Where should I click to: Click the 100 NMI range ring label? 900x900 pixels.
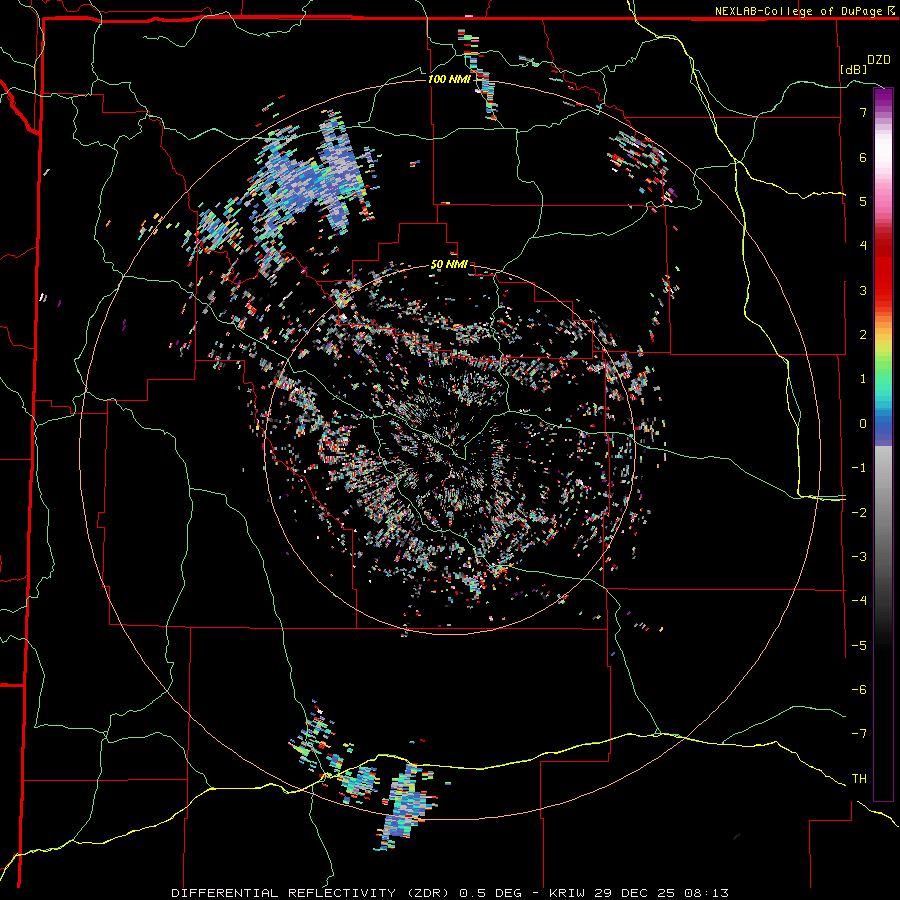[x=449, y=79]
